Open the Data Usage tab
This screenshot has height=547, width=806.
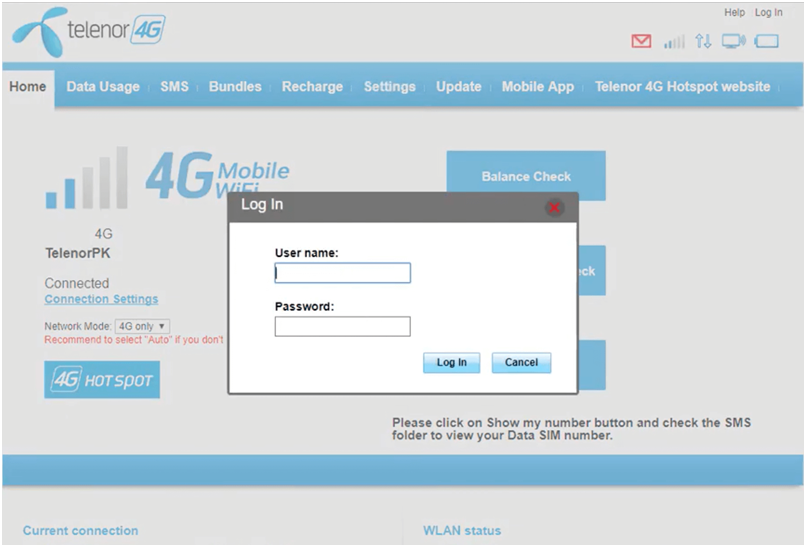pyautogui.click(x=103, y=86)
